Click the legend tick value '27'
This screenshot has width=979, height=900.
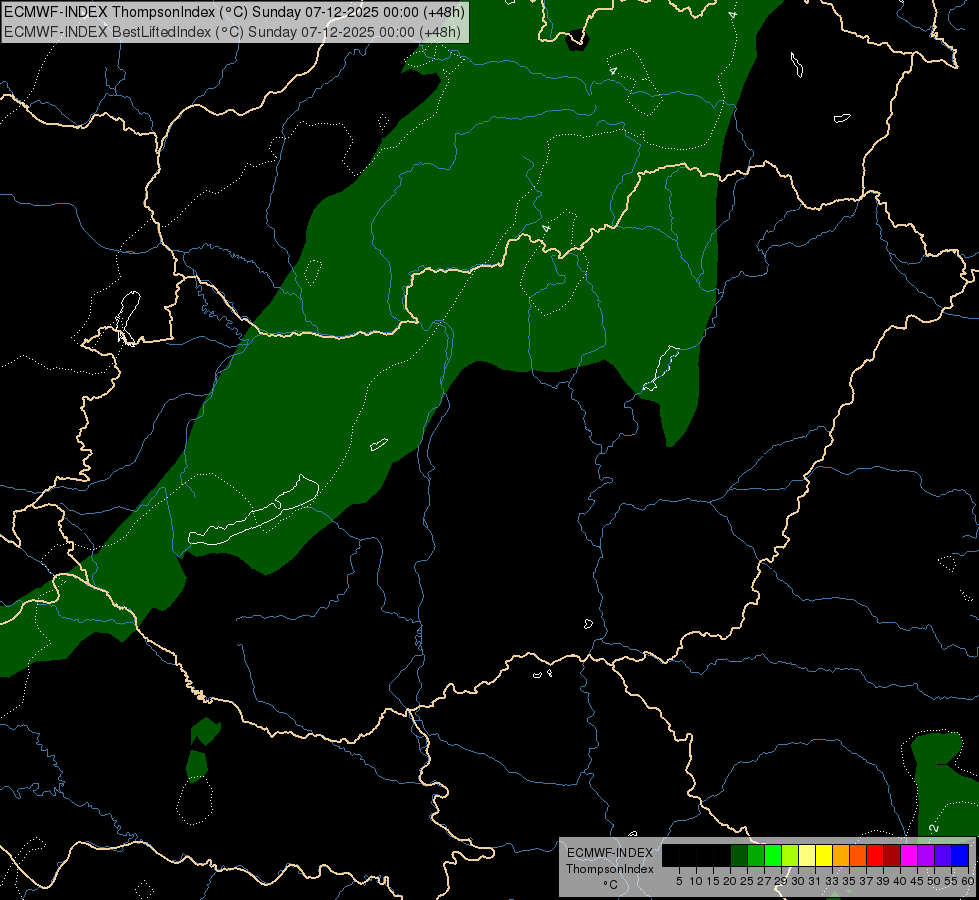[x=764, y=881]
